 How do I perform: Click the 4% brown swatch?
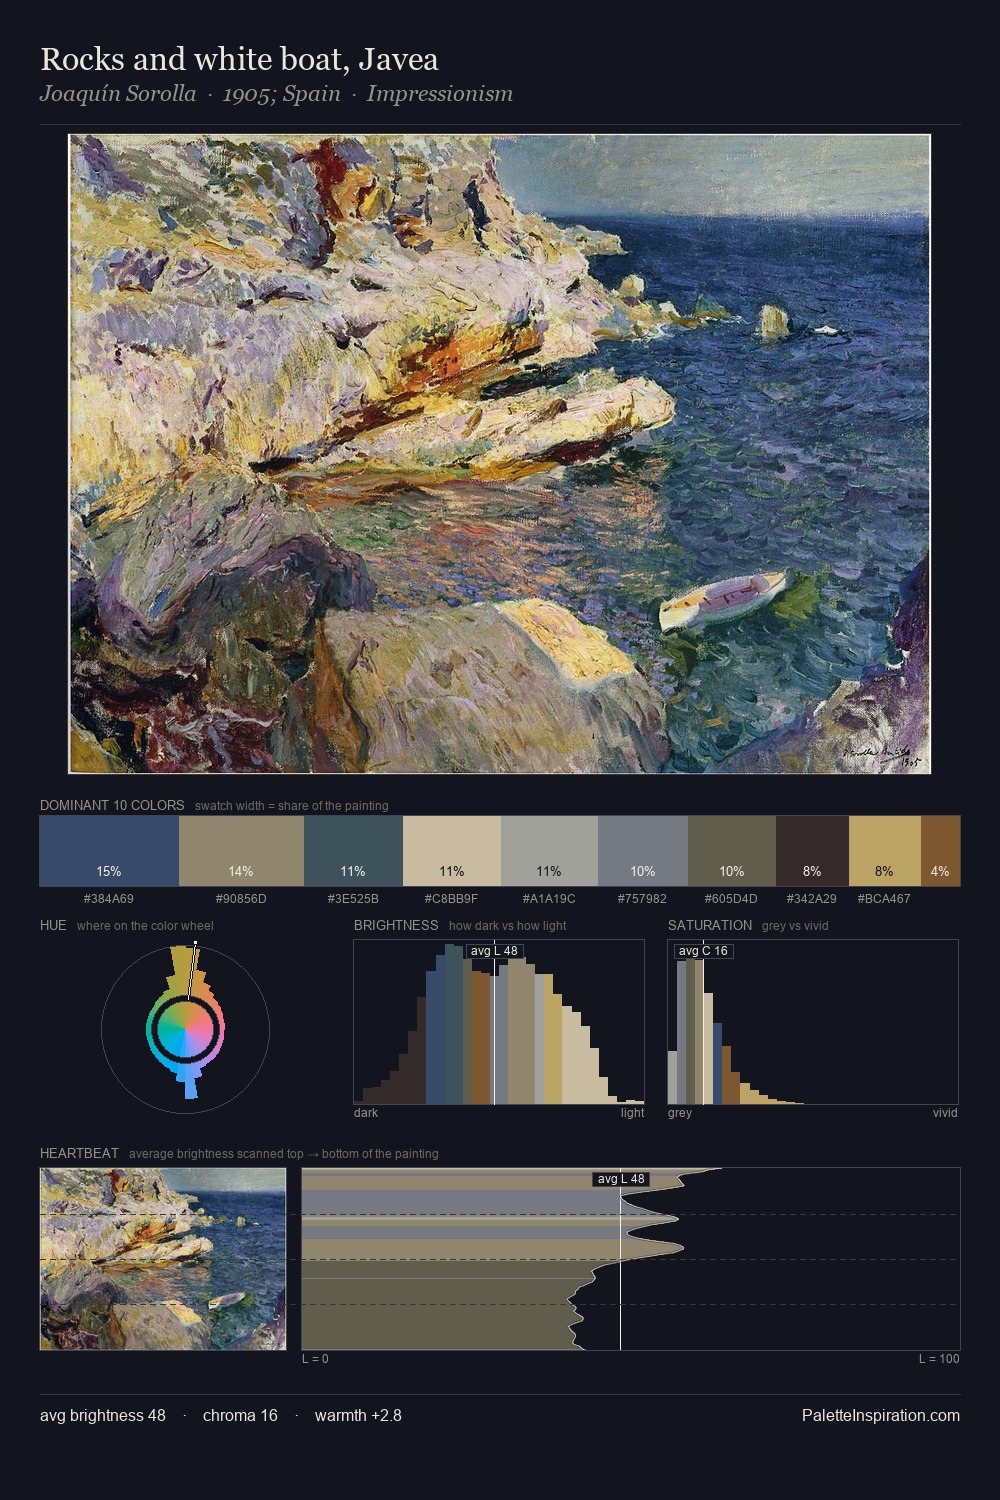pos(940,851)
